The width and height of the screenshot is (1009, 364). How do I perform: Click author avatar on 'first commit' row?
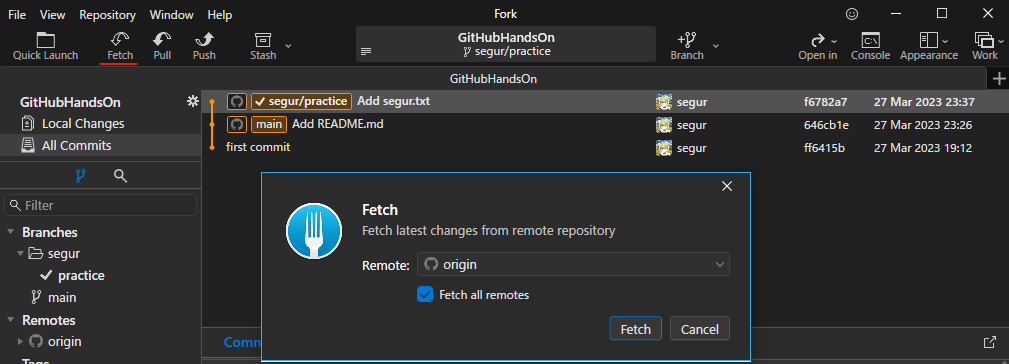point(663,148)
